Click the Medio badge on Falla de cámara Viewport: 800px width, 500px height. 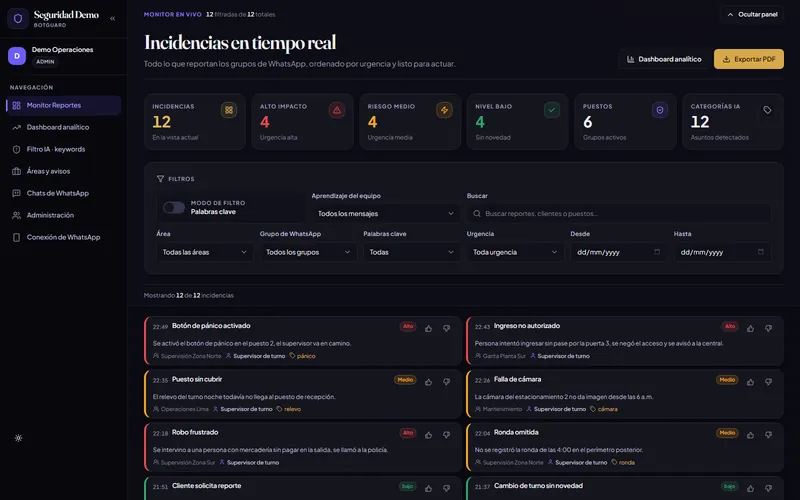pyautogui.click(x=727, y=380)
